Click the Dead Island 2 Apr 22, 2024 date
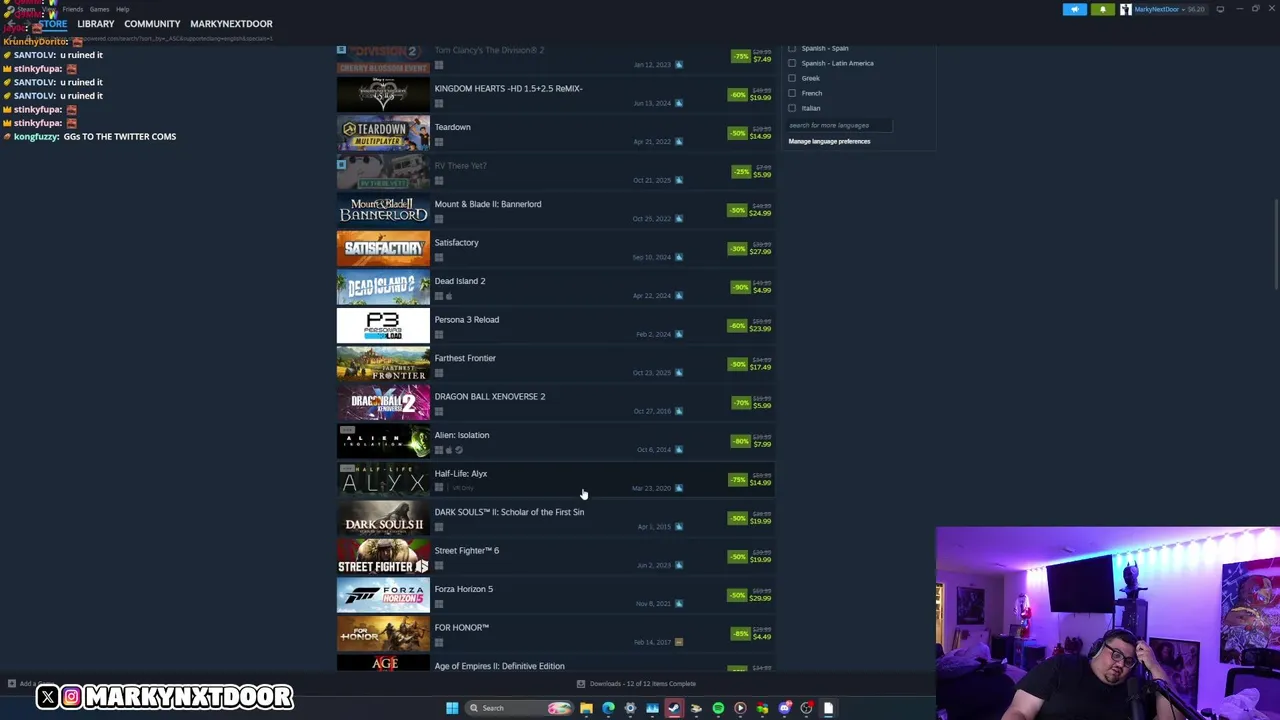 click(x=652, y=296)
